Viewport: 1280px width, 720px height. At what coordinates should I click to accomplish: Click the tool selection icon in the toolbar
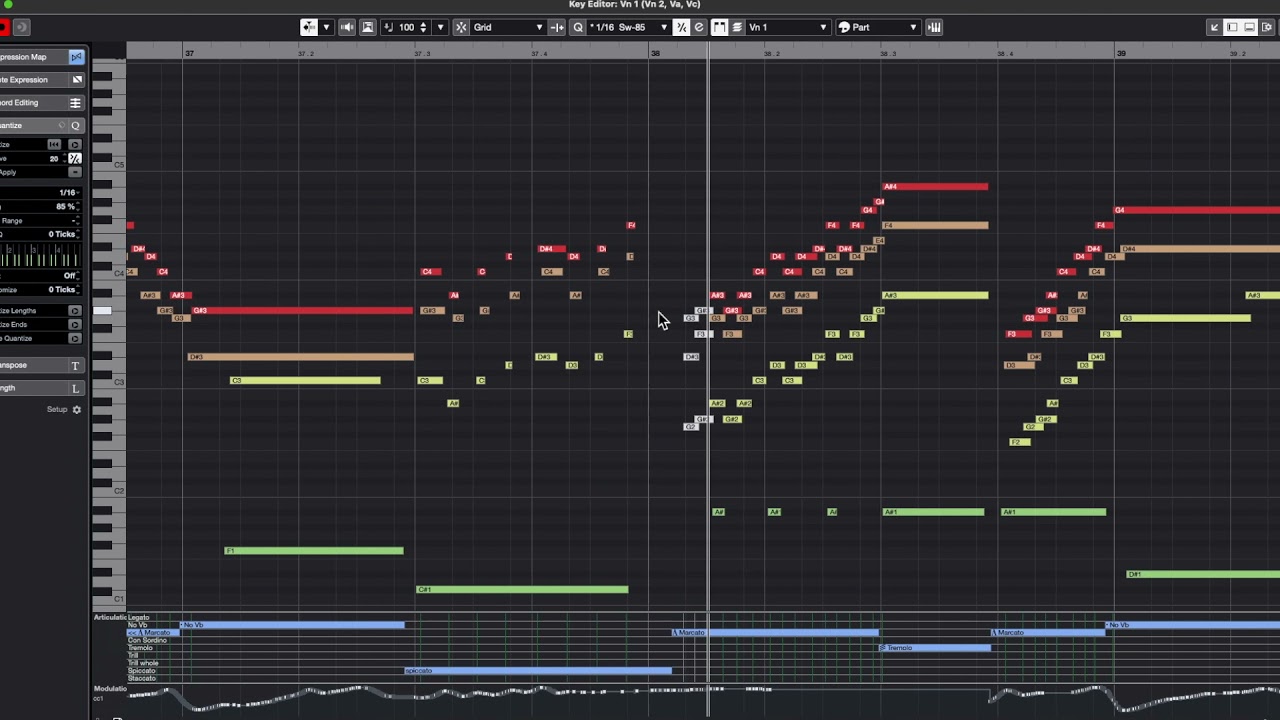point(309,27)
